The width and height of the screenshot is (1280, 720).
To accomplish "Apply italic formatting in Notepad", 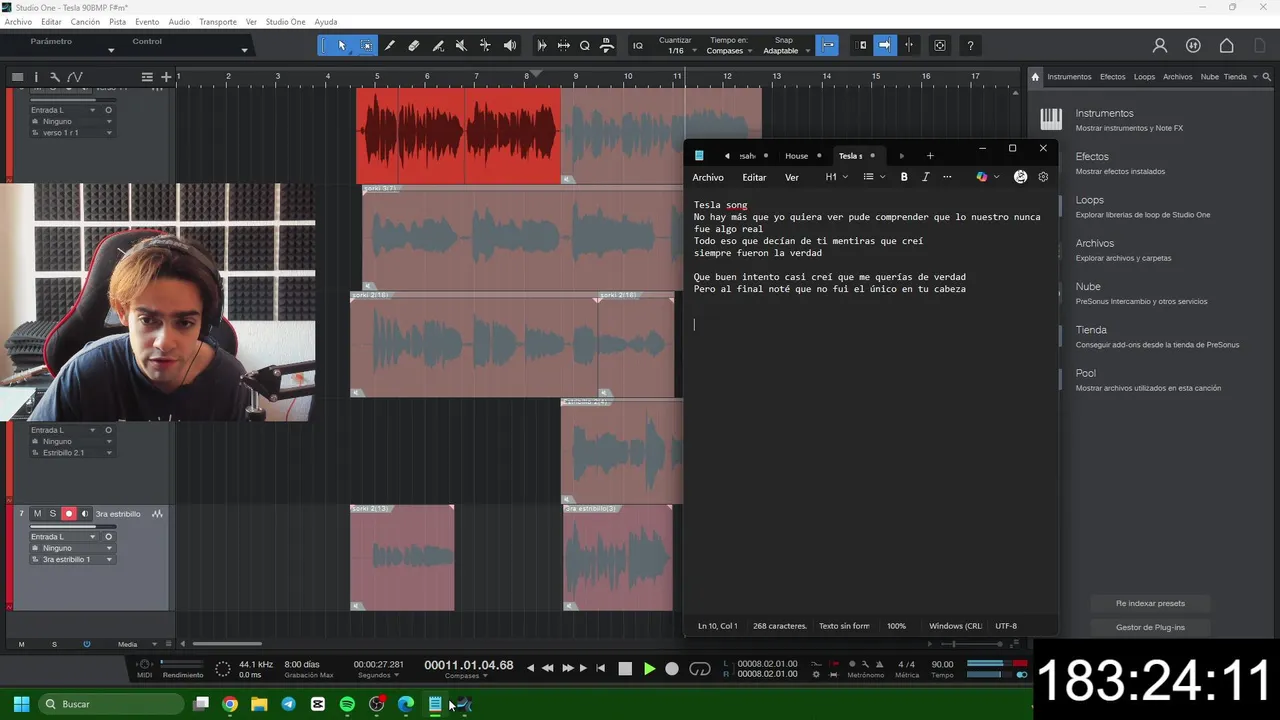I will coord(925,177).
